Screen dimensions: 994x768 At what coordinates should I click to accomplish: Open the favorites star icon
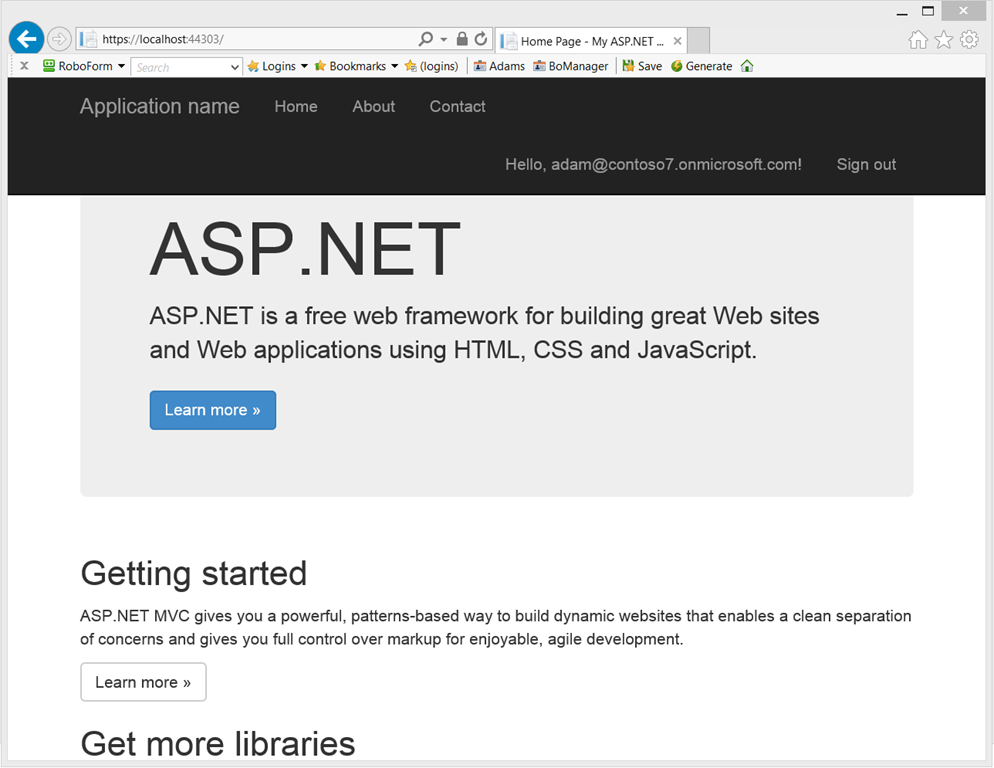[944, 40]
